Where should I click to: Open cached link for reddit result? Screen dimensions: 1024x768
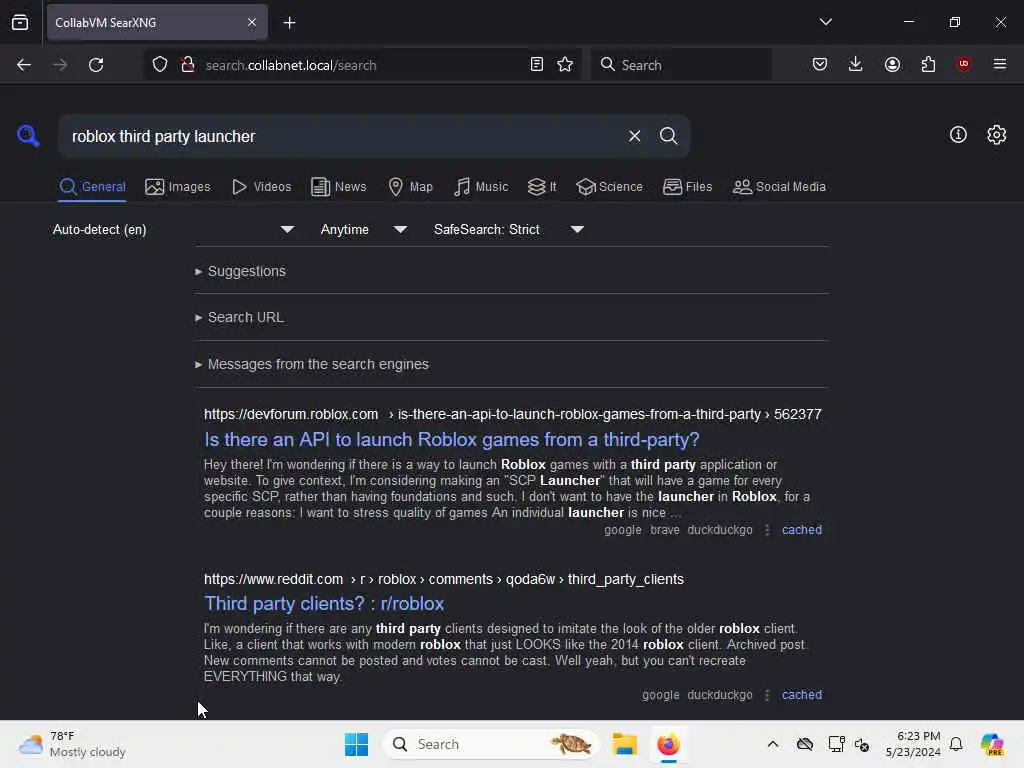click(801, 695)
